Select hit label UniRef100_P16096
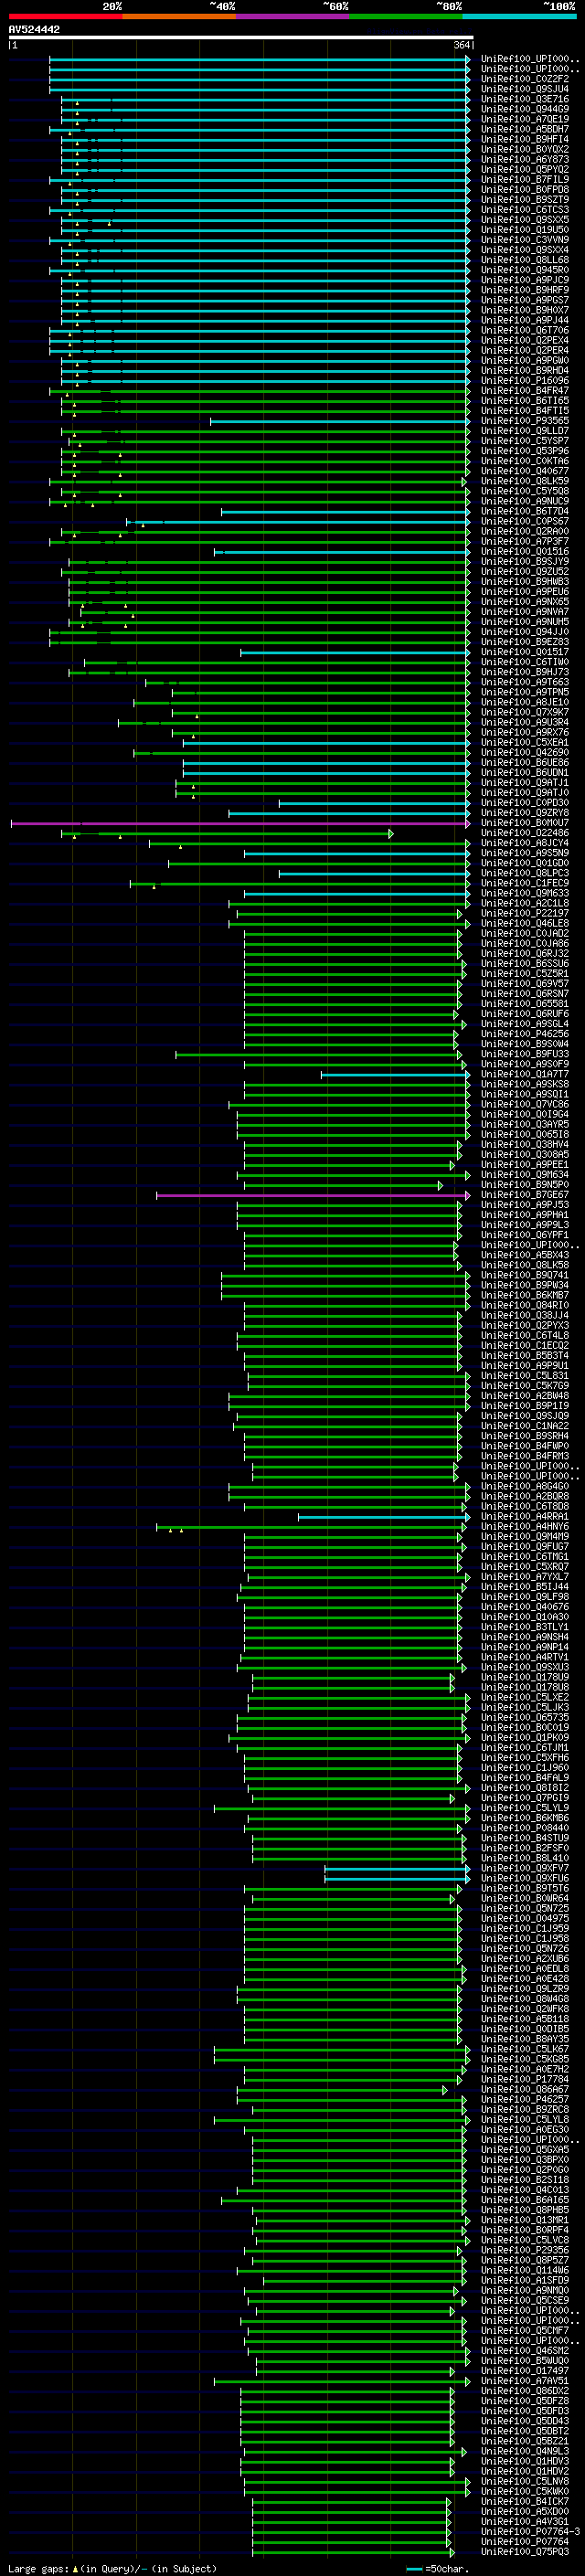585x2576 pixels. (x=525, y=381)
